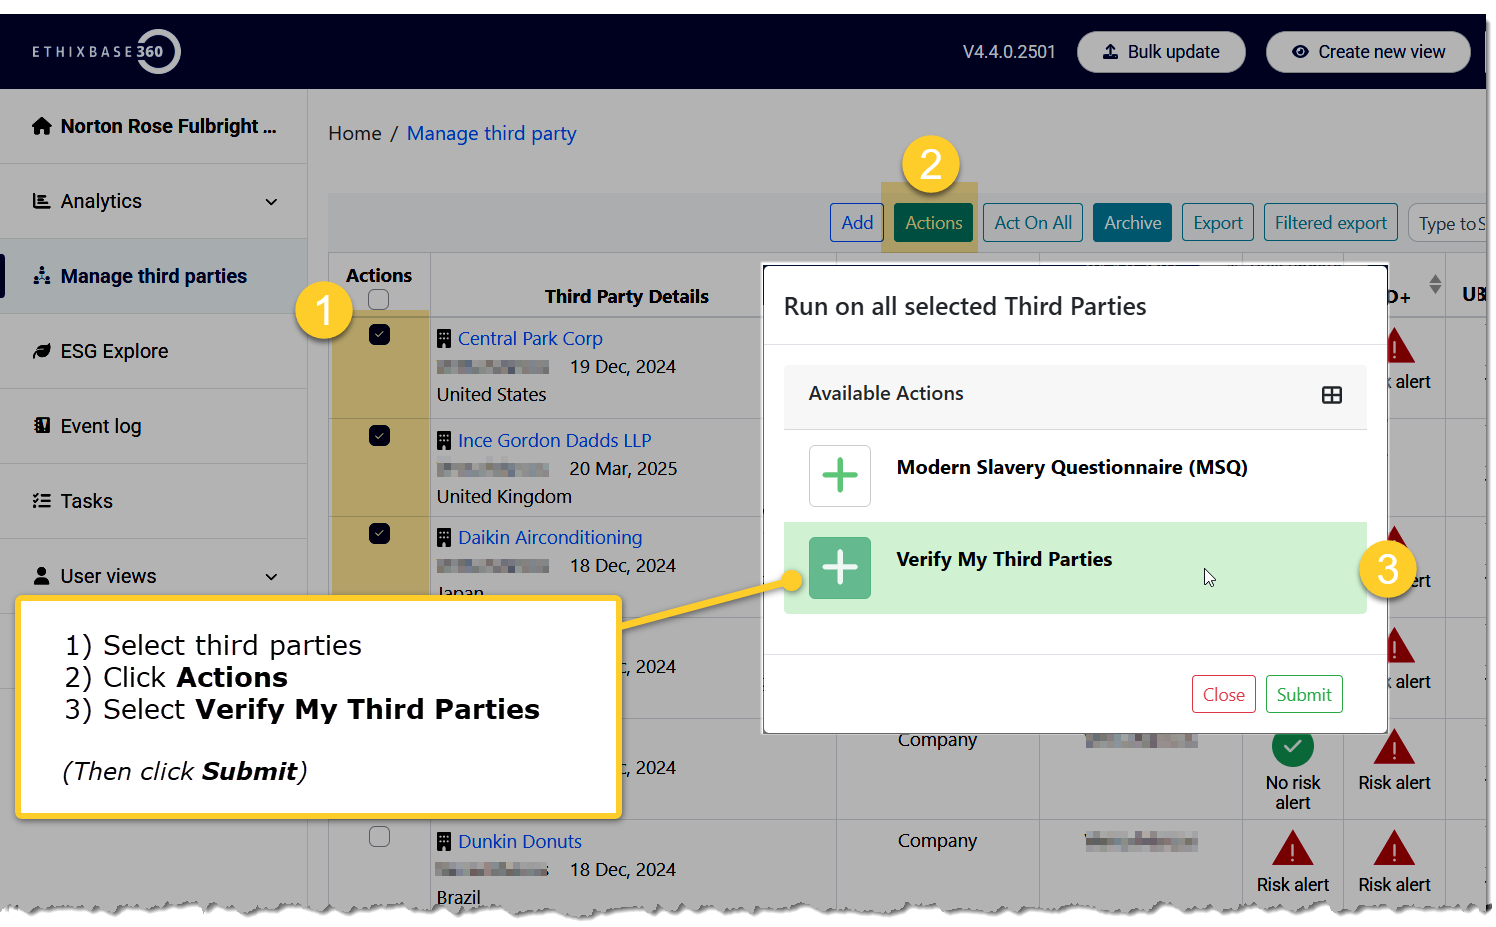Click the No risk alert label text
Viewport: 1496px width, 927px height.
click(1292, 793)
